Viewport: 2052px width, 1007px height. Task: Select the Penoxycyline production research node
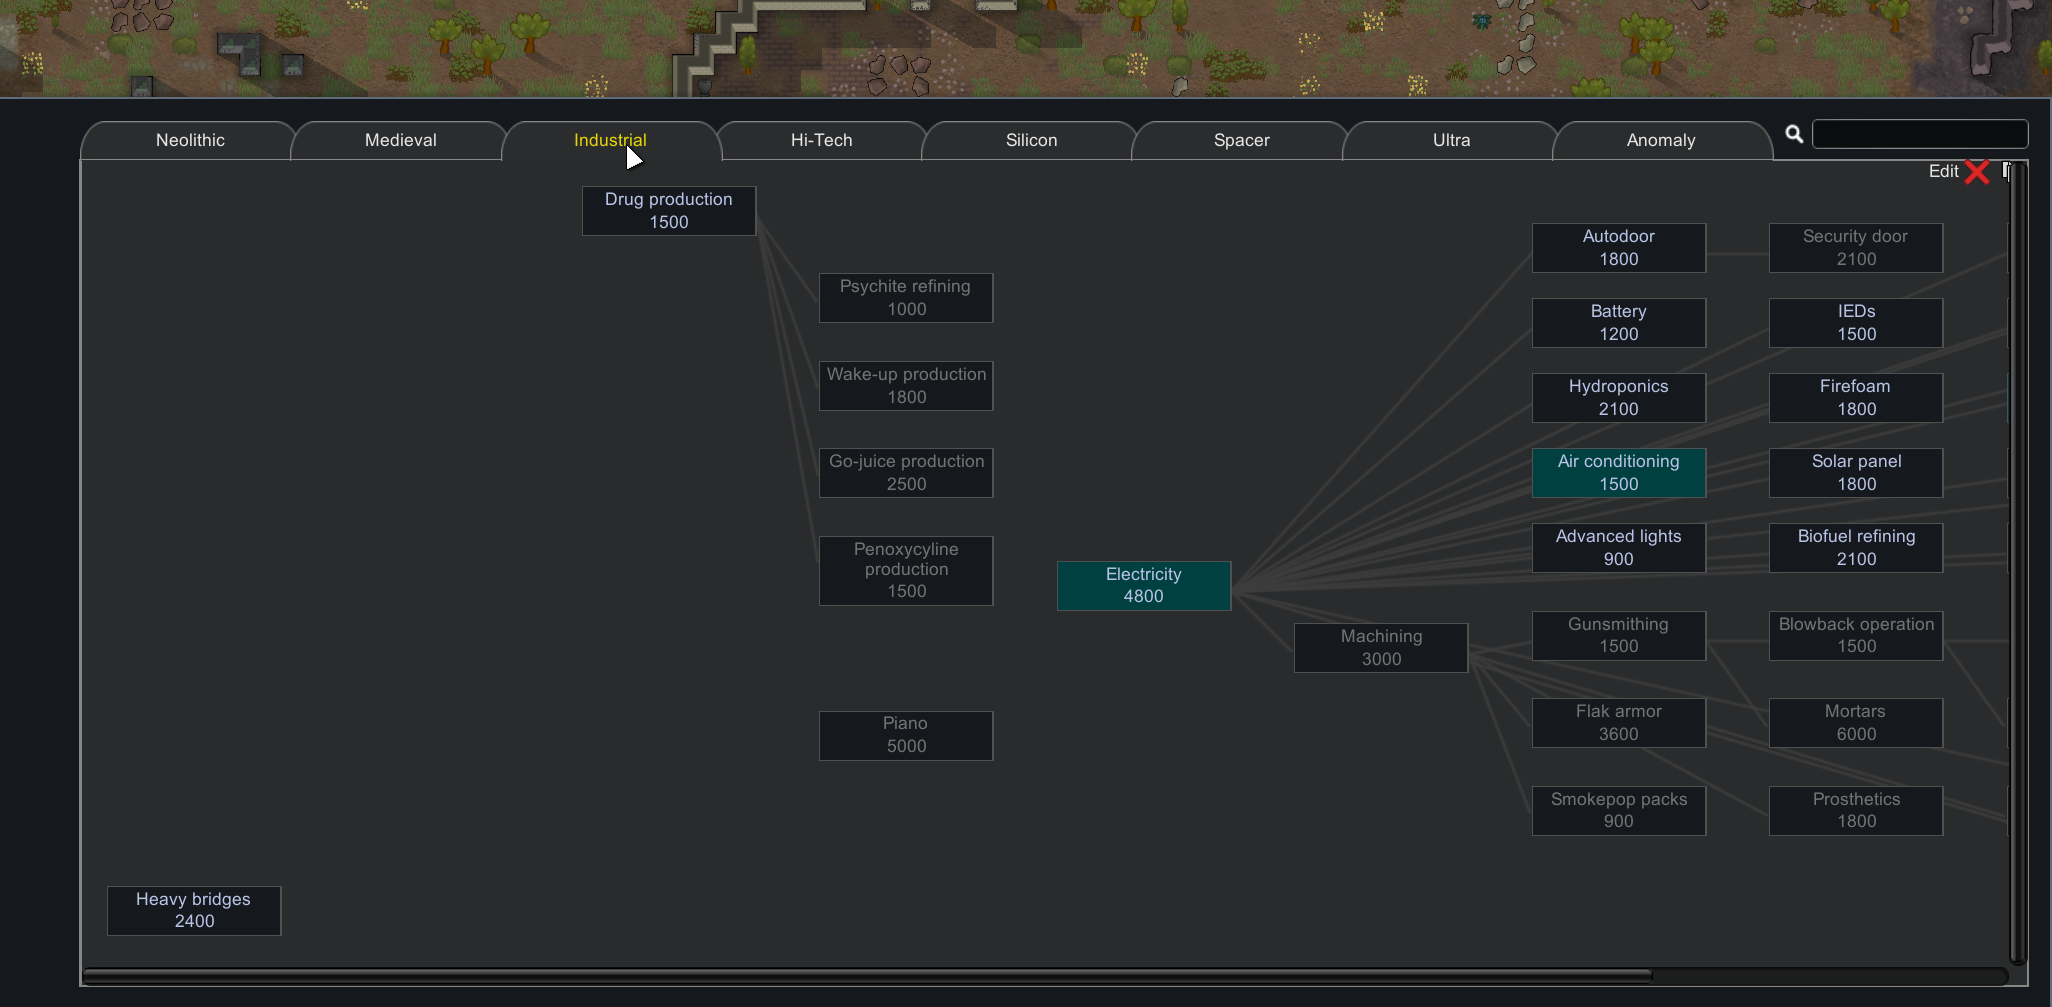pyautogui.click(x=906, y=571)
